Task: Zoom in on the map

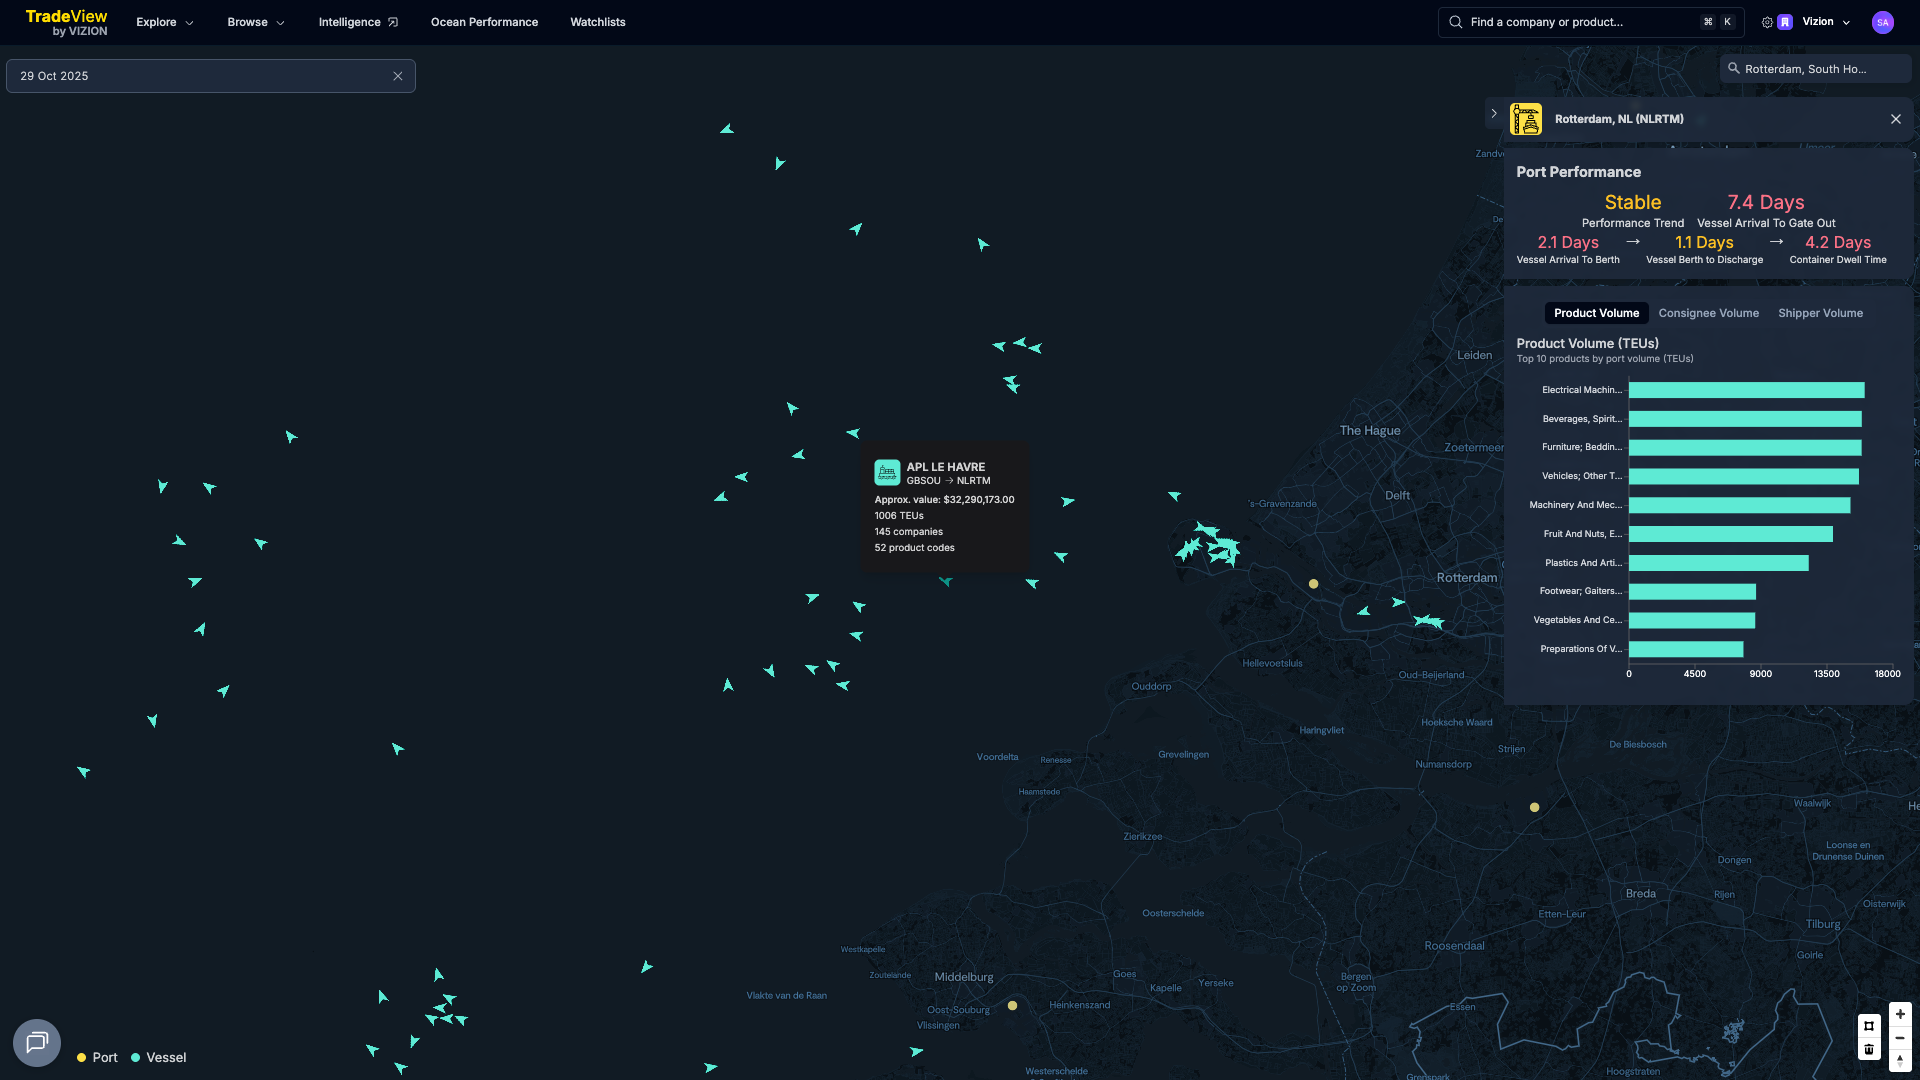Action: (1900, 1014)
